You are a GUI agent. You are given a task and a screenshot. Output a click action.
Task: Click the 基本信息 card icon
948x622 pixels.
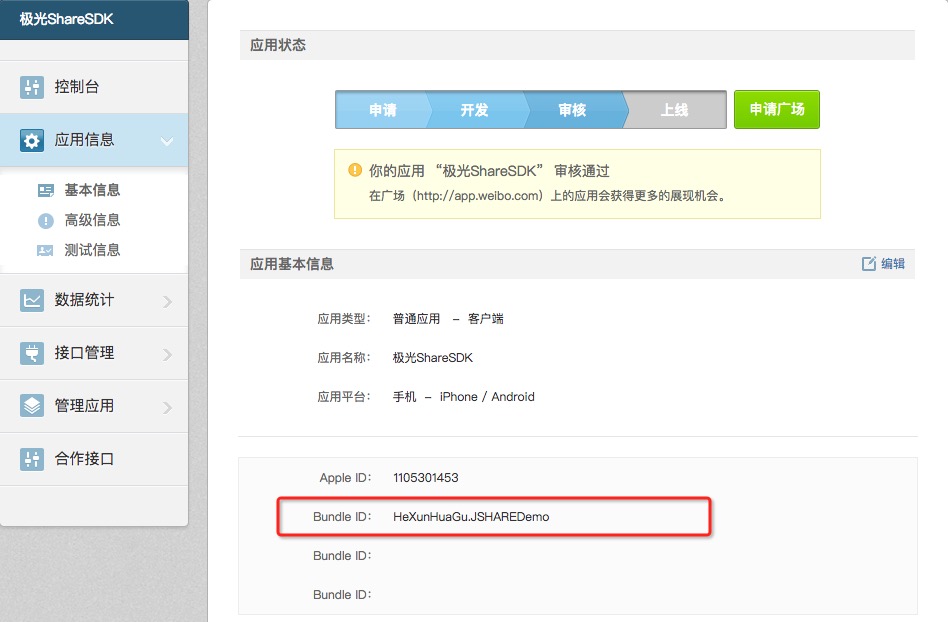pyautogui.click(x=45, y=190)
